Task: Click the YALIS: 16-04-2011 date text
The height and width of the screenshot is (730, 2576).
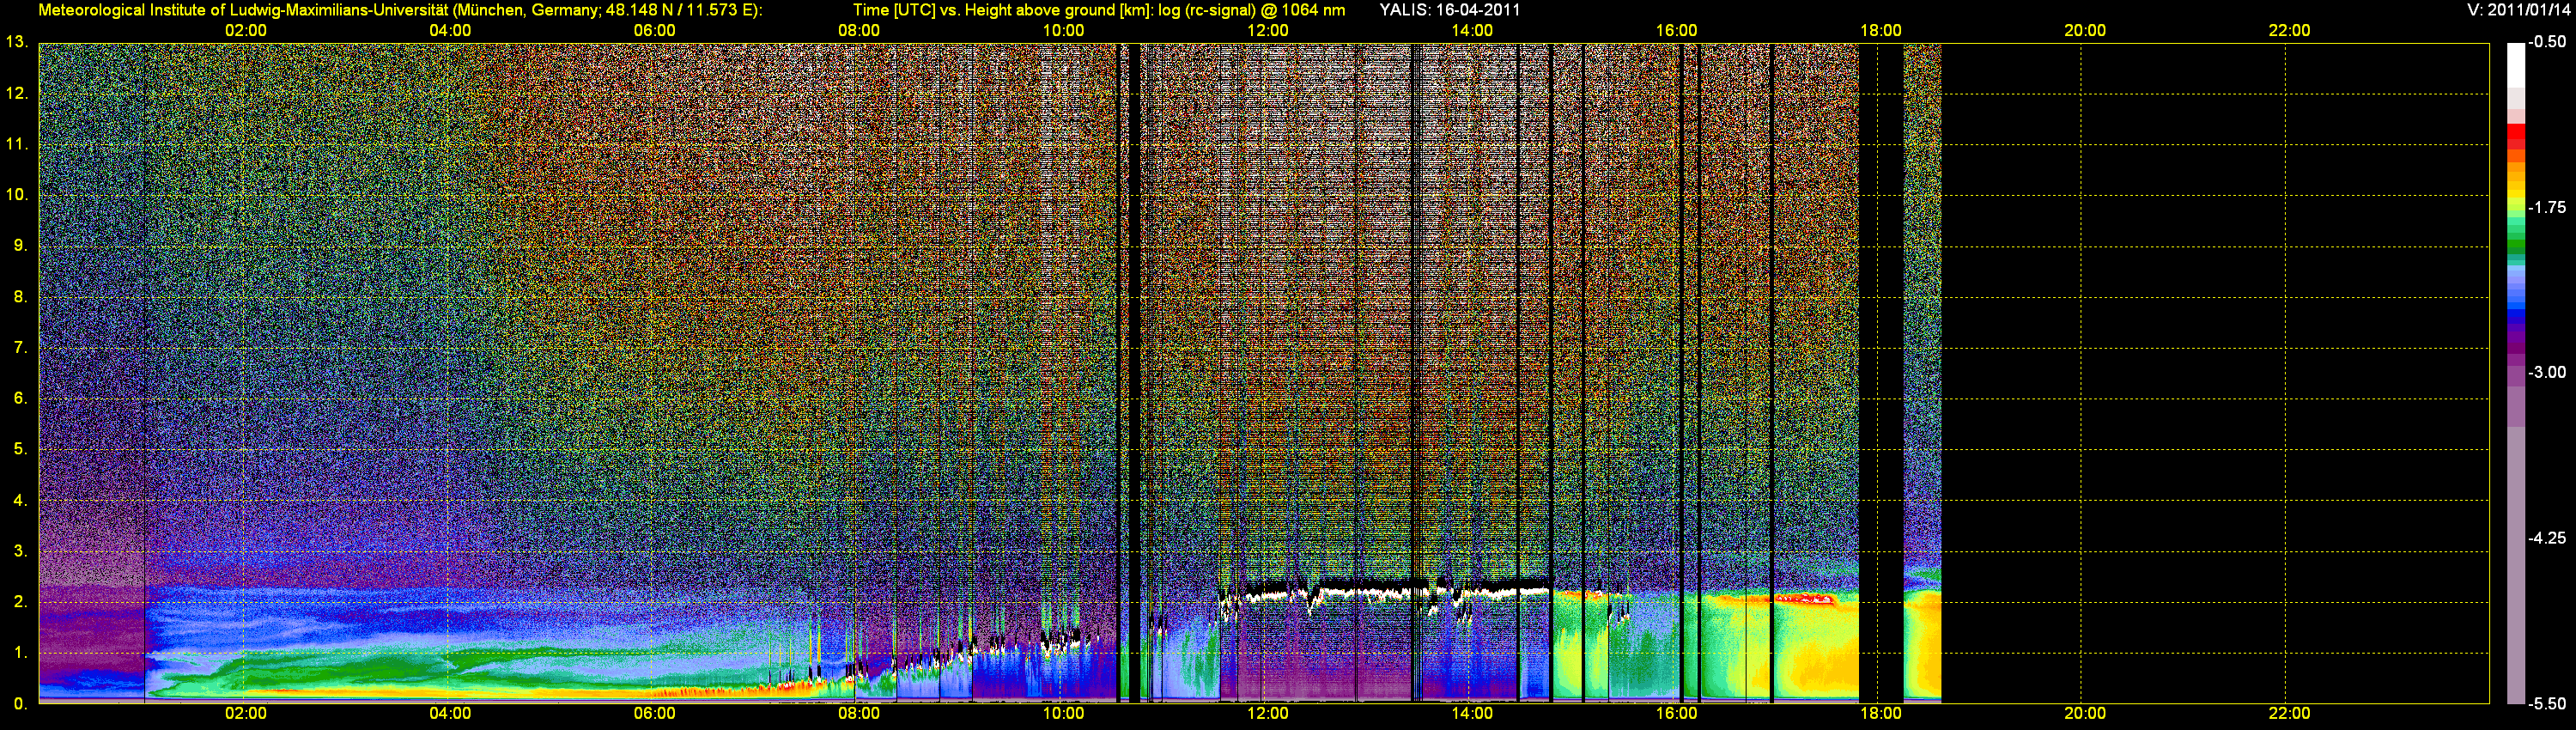Action: (1449, 10)
